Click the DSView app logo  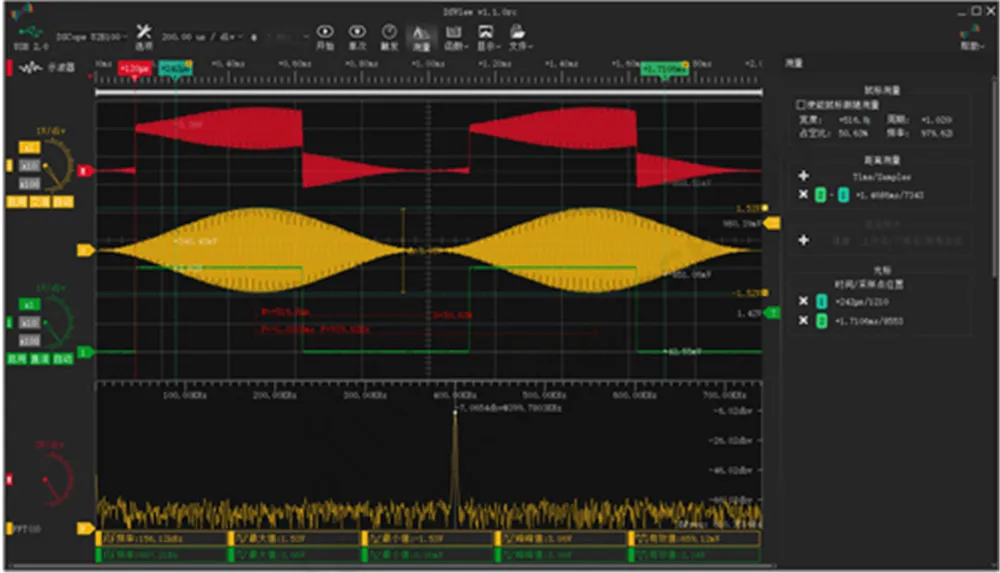[21, 11]
